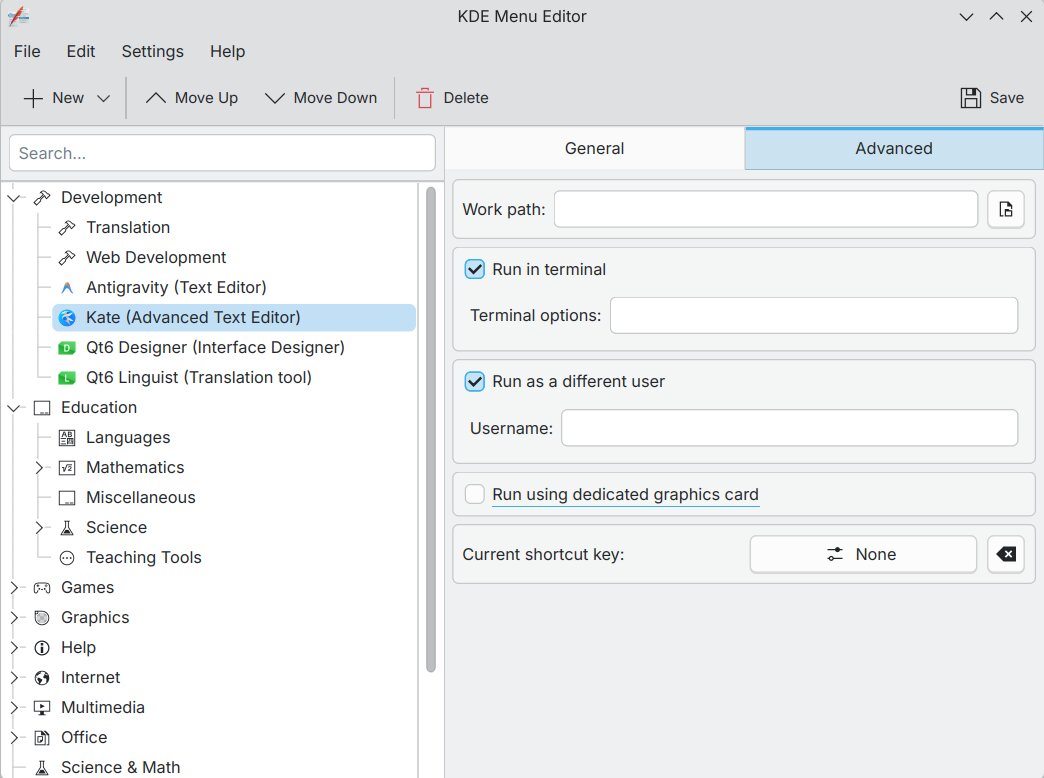Viewport: 1044px width, 778px height.
Task: Open the Settings menu
Action: [152, 51]
